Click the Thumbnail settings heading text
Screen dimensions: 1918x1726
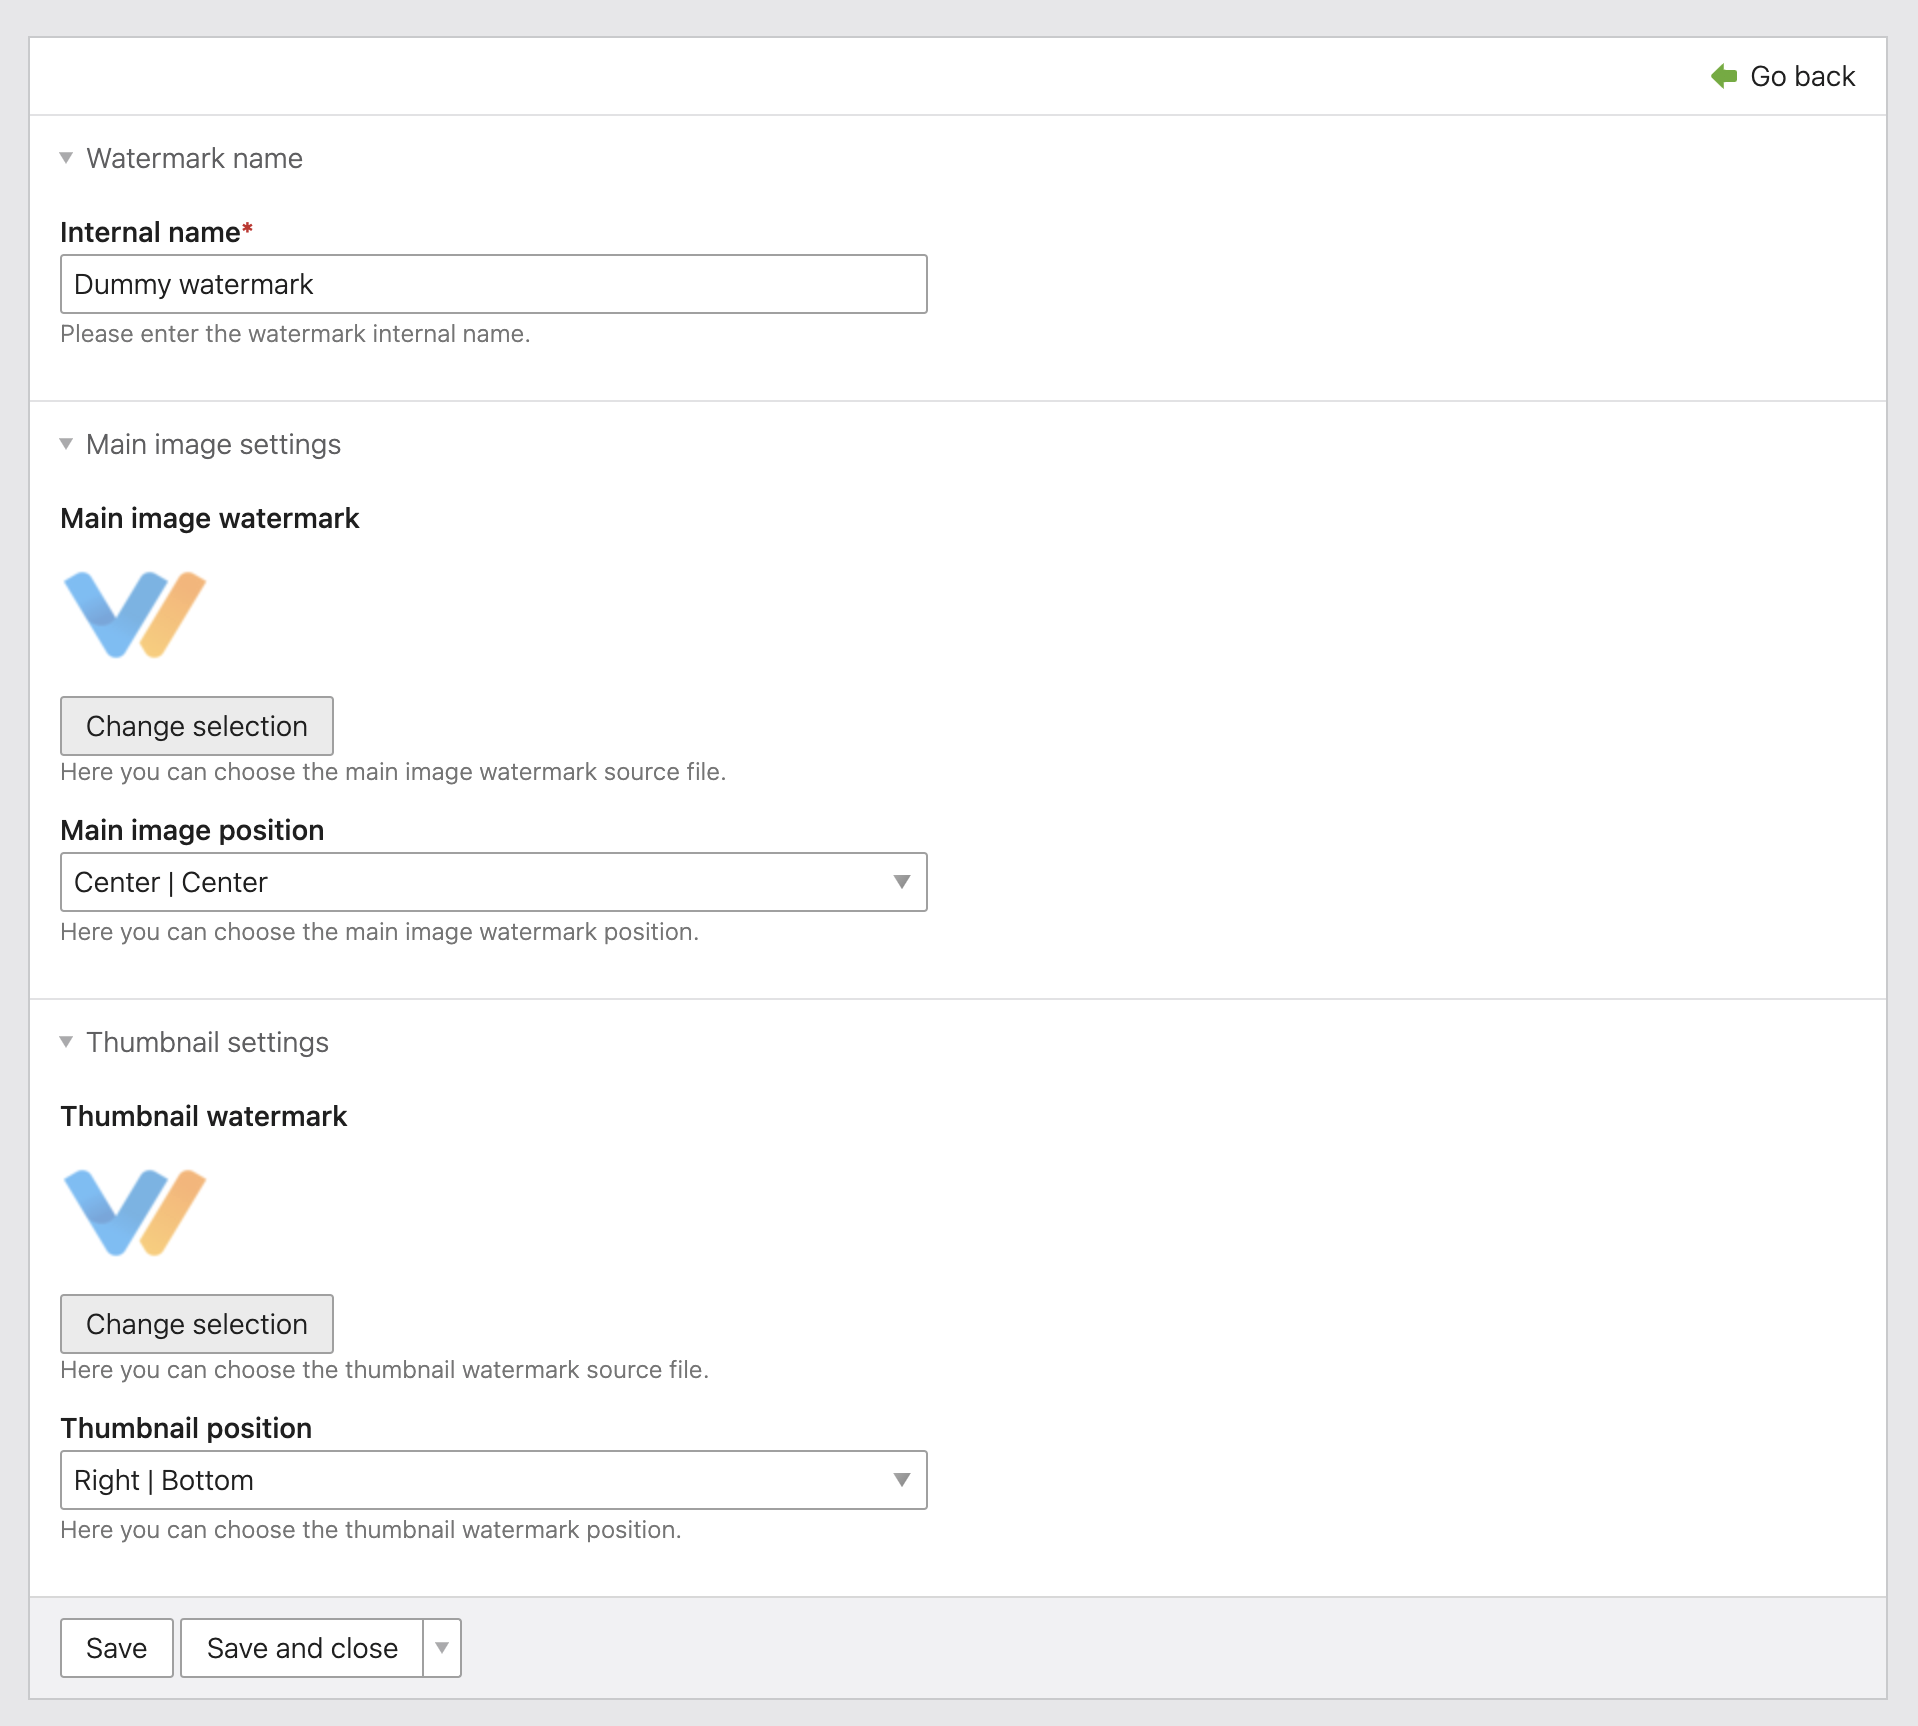pyautogui.click(x=207, y=1042)
